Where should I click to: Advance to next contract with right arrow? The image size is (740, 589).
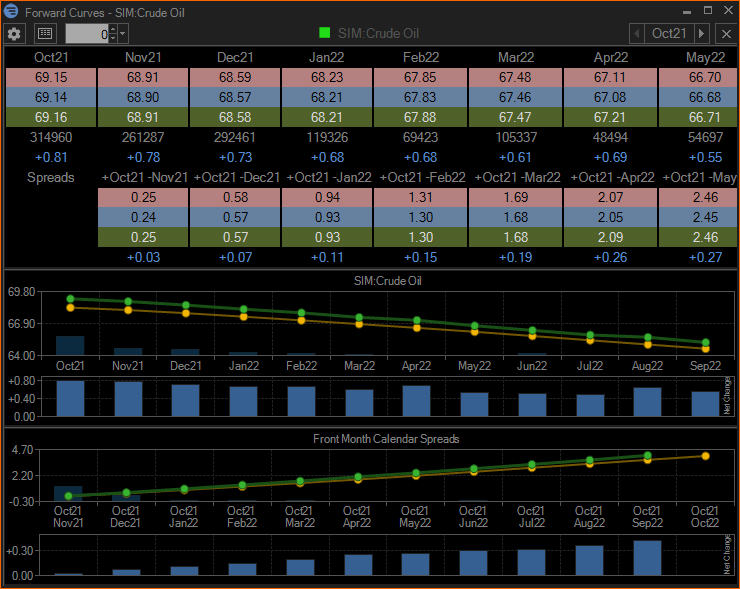[702, 33]
